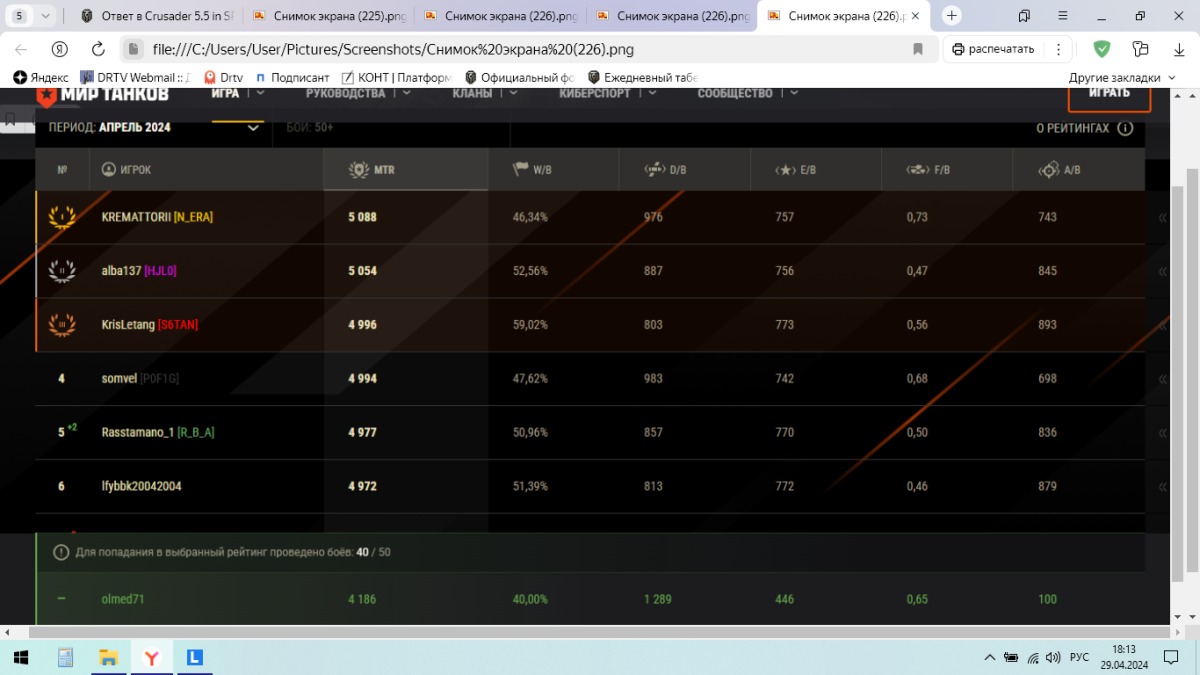Viewport: 1200px width, 675px height.
Task: Open File Explorer from the taskbar
Action: tap(109, 657)
